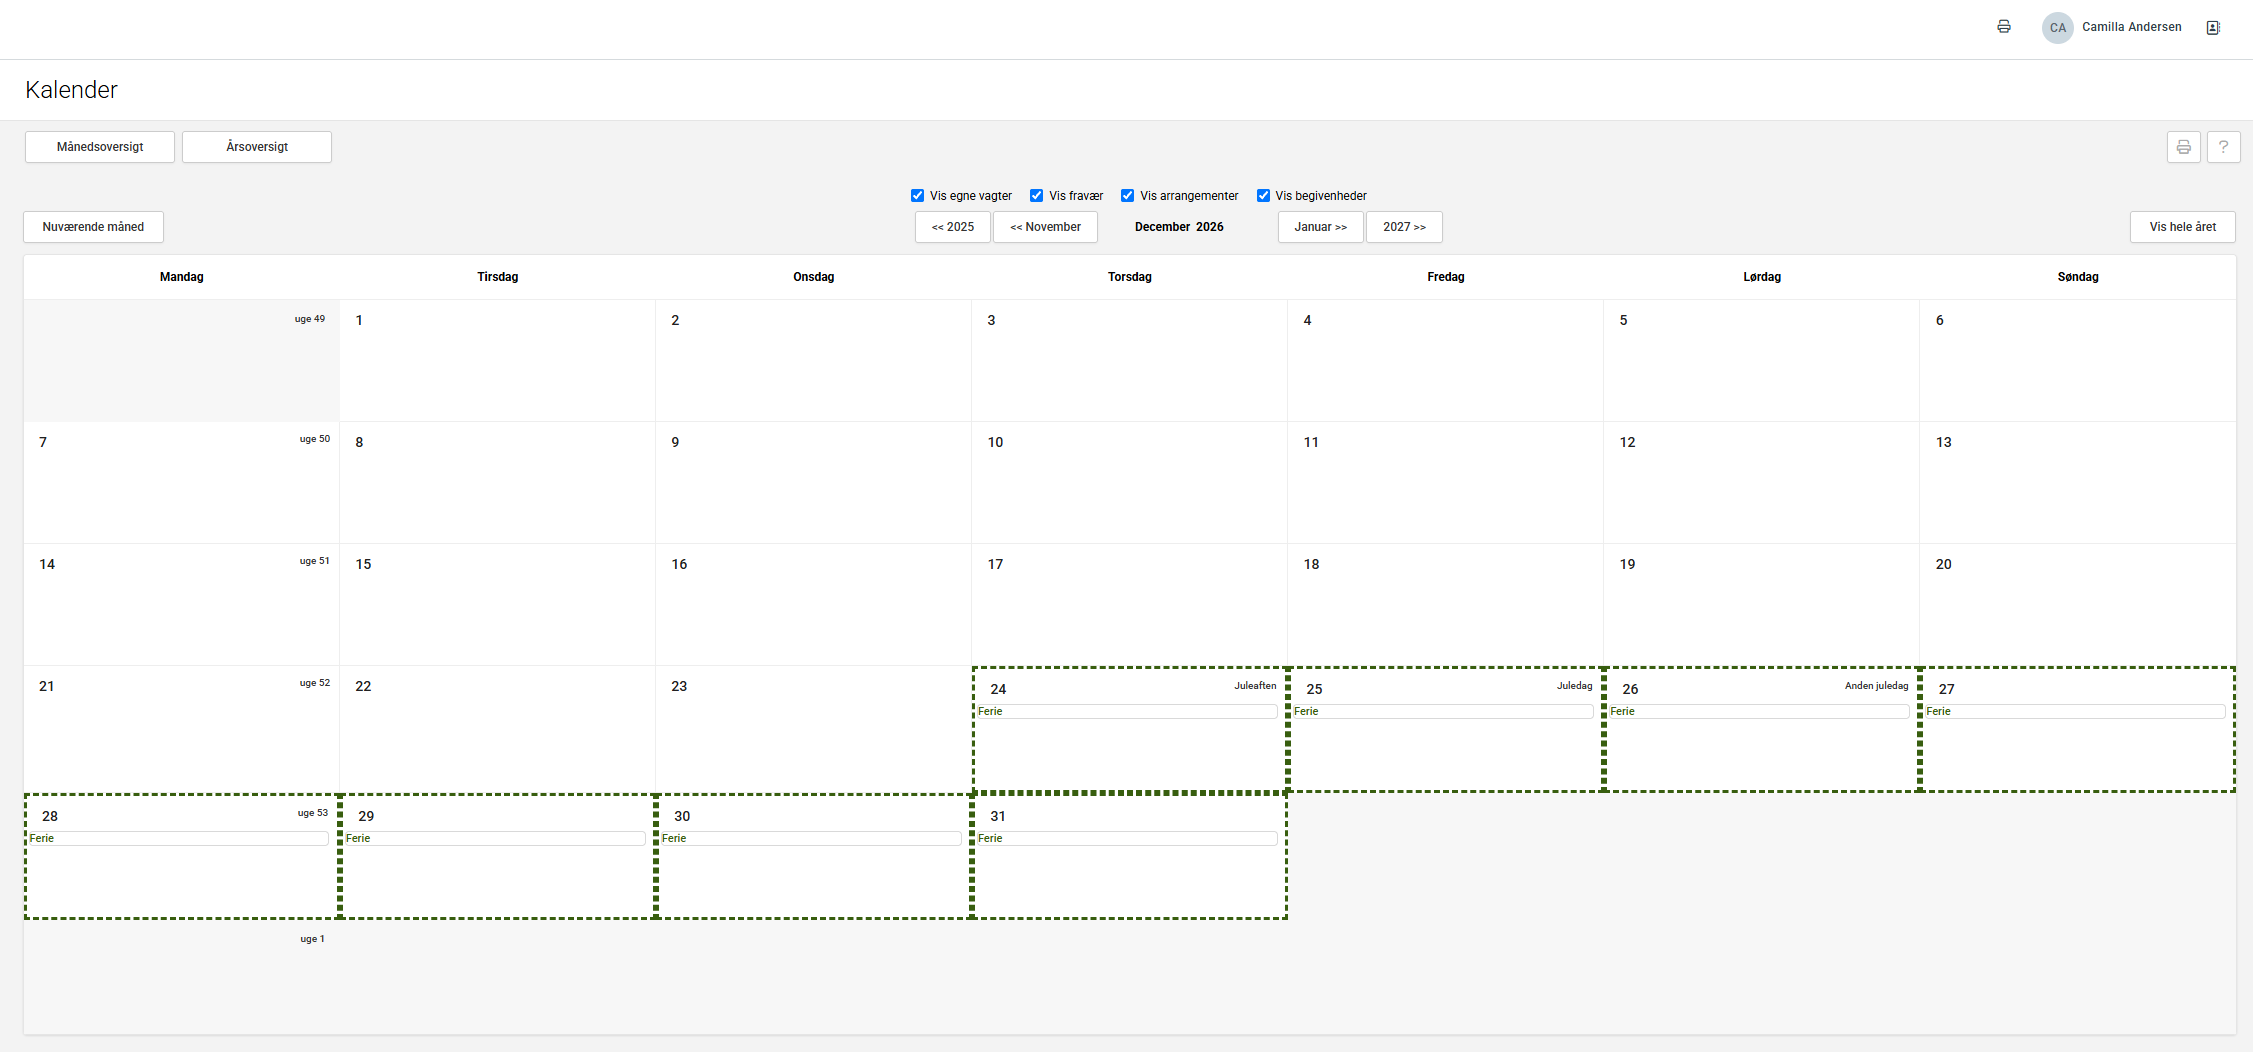Click the Torsdag column header
The height and width of the screenshot is (1052, 2253).
(1130, 277)
